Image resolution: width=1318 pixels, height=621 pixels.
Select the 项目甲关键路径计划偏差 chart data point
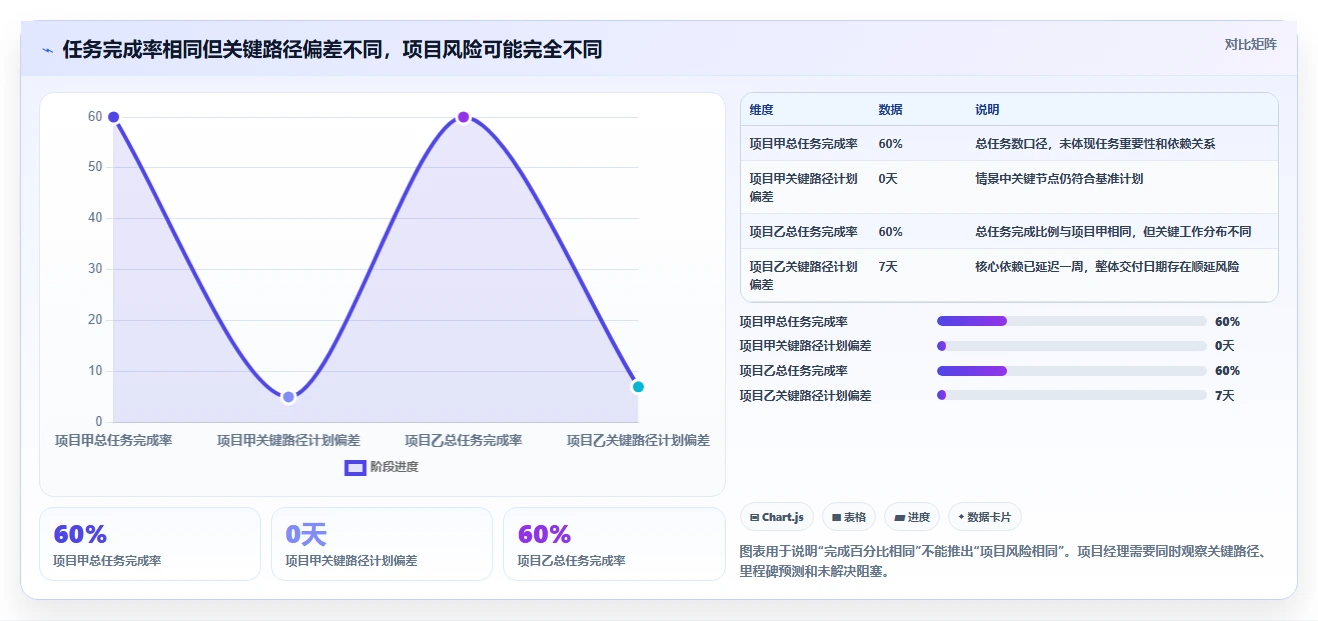point(288,397)
